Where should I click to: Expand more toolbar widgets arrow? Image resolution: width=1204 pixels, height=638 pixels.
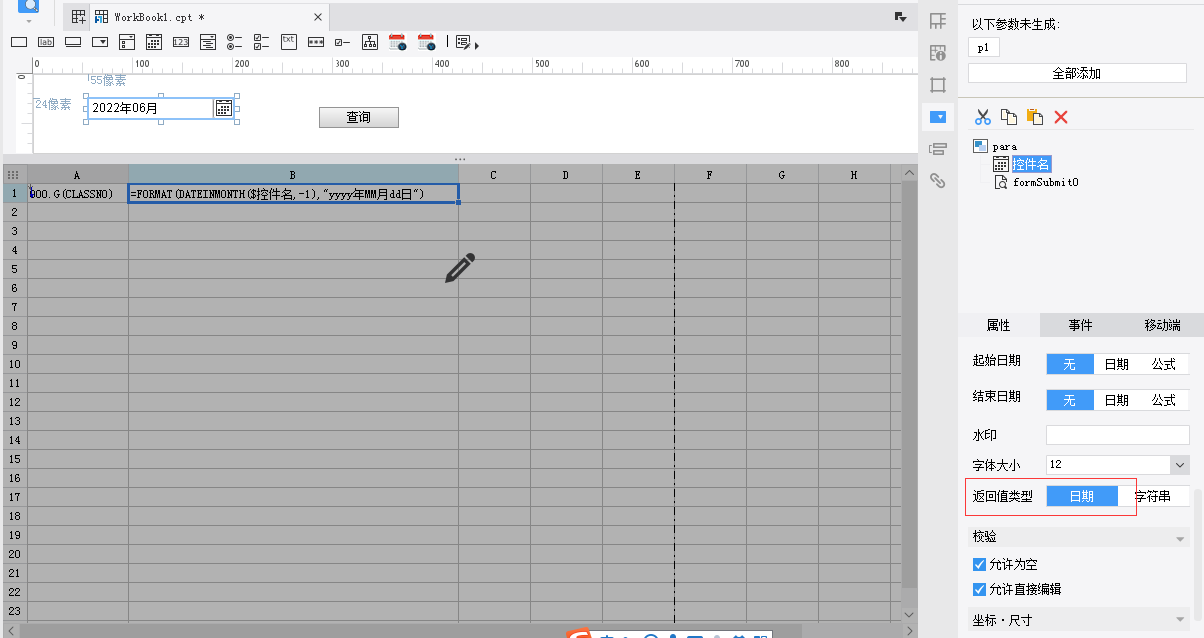click(x=477, y=46)
